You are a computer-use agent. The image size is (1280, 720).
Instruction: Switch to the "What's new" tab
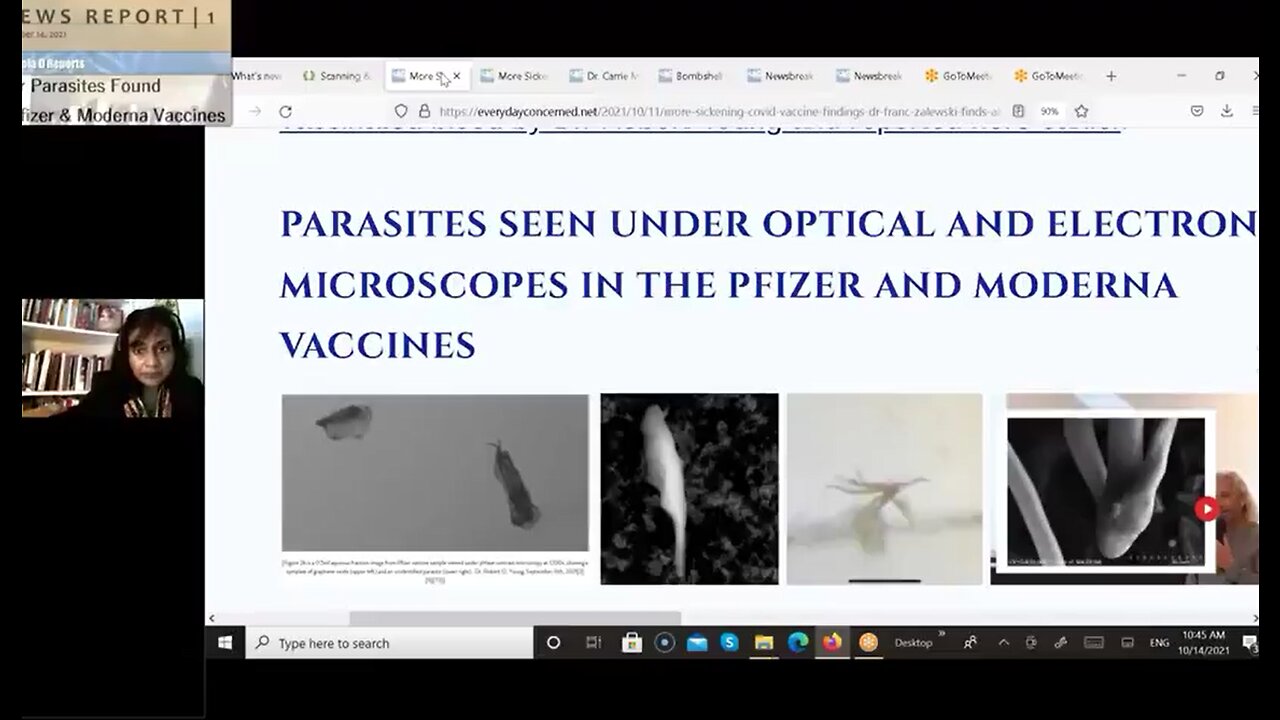coord(257,76)
